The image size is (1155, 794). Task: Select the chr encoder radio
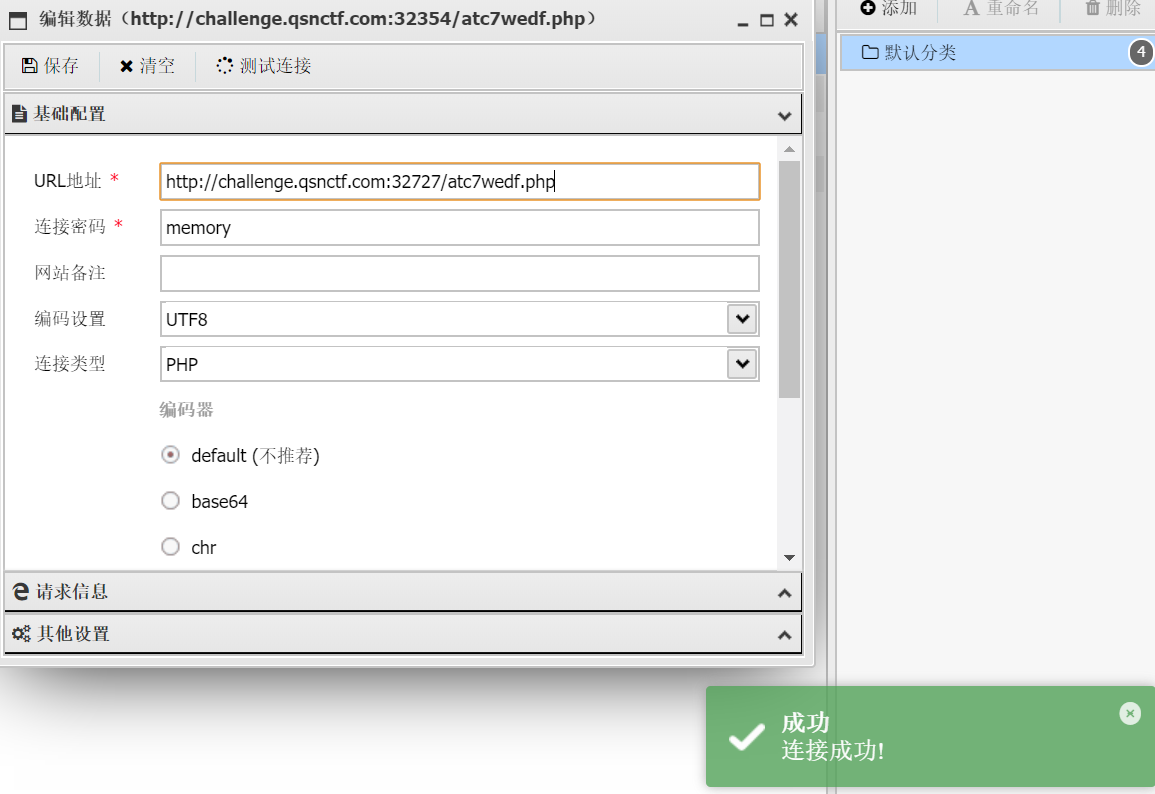(x=170, y=547)
